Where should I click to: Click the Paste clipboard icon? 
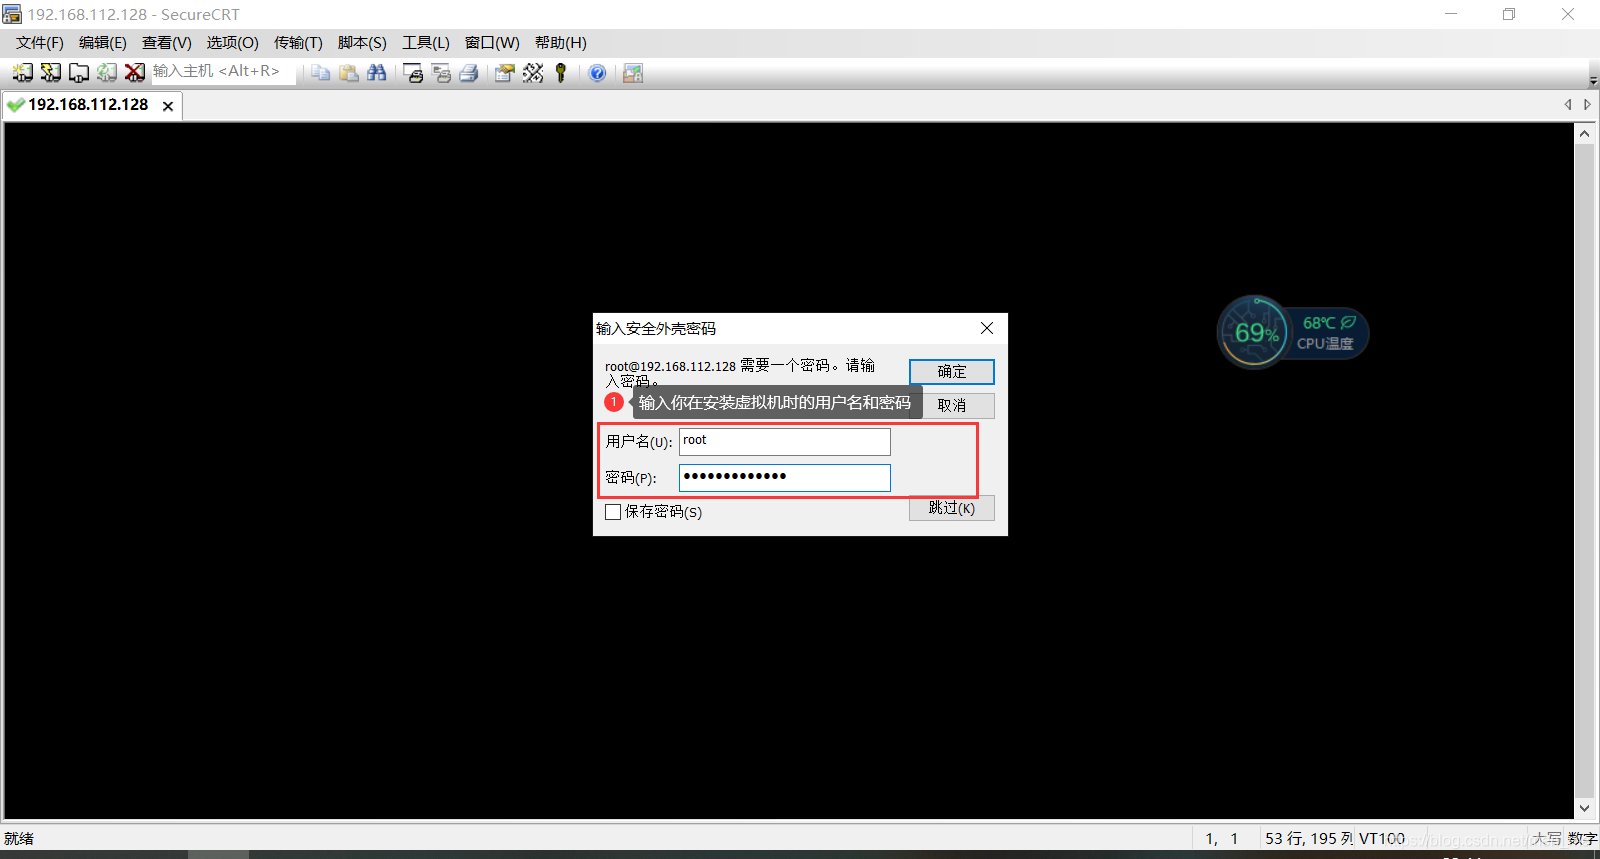348,73
